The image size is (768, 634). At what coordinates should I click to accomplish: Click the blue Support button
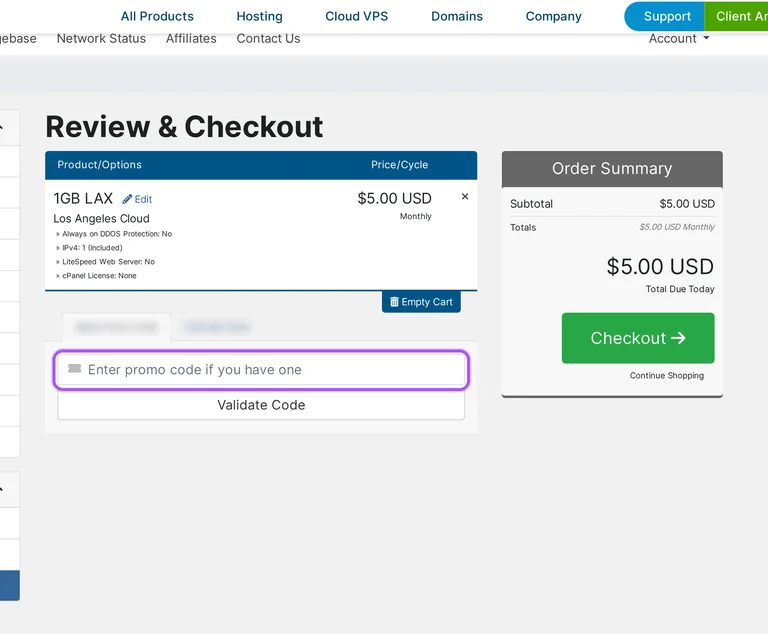(665, 16)
